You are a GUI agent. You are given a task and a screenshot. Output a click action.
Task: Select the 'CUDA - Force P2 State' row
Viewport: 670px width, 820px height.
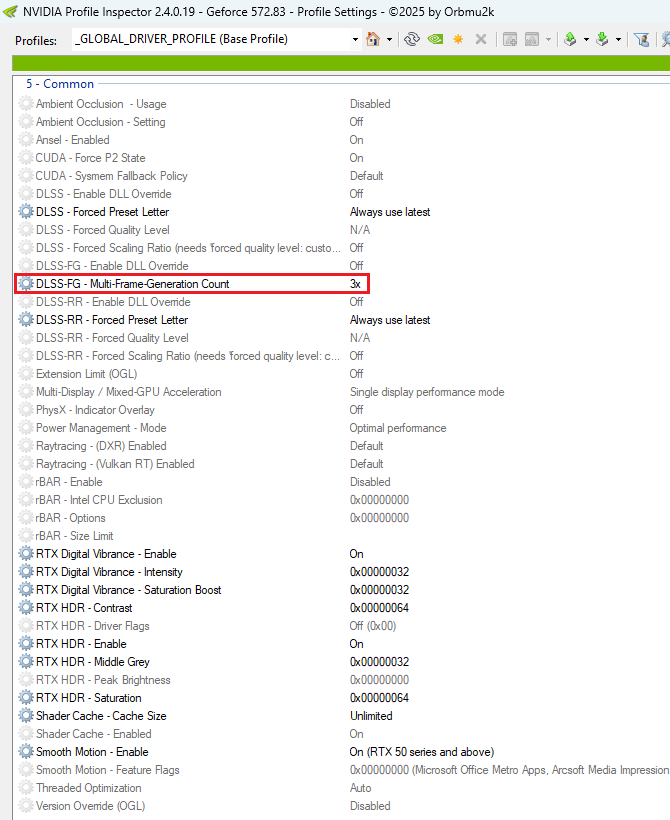[x=341, y=158]
